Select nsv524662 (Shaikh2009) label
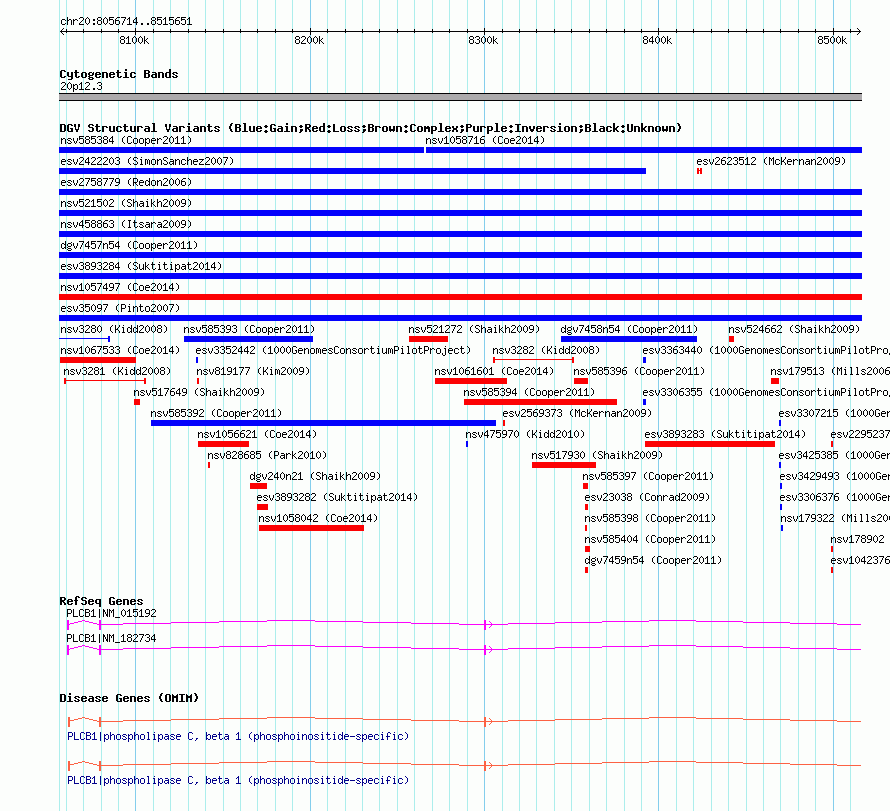 (794, 329)
